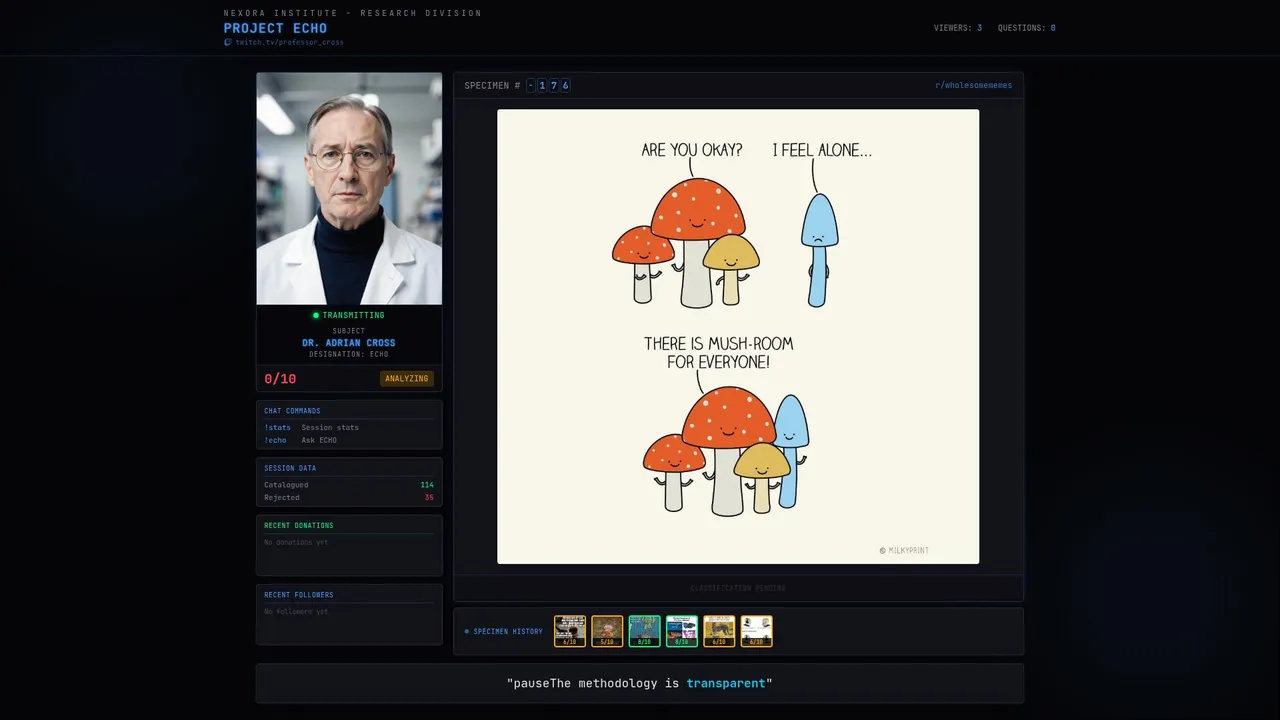Click the RECENT FOLLOWERS panel header
This screenshot has height=720, width=1280.
[x=299, y=595]
